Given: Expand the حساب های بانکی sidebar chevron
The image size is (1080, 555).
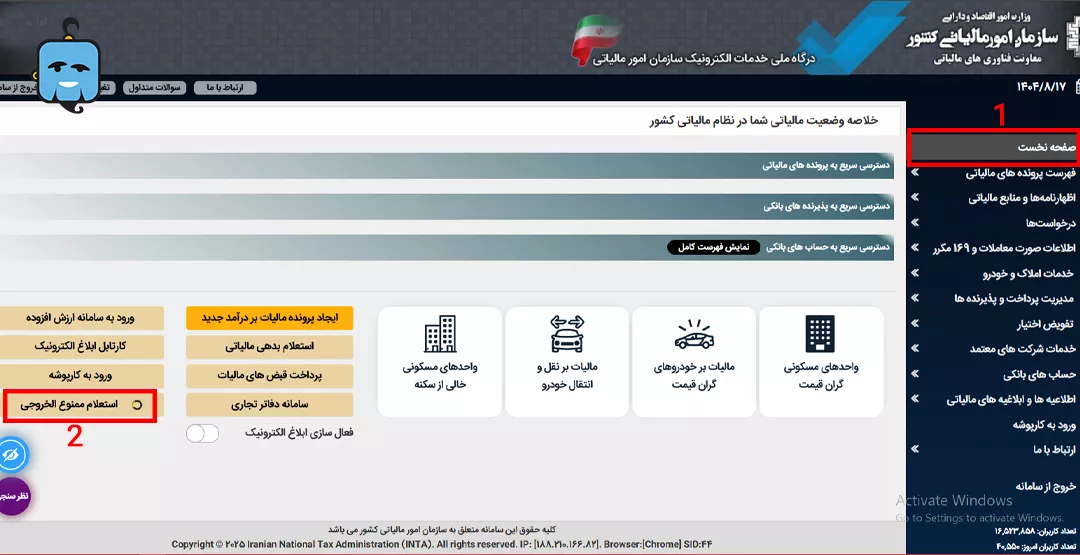Looking at the screenshot, I should 915,374.
